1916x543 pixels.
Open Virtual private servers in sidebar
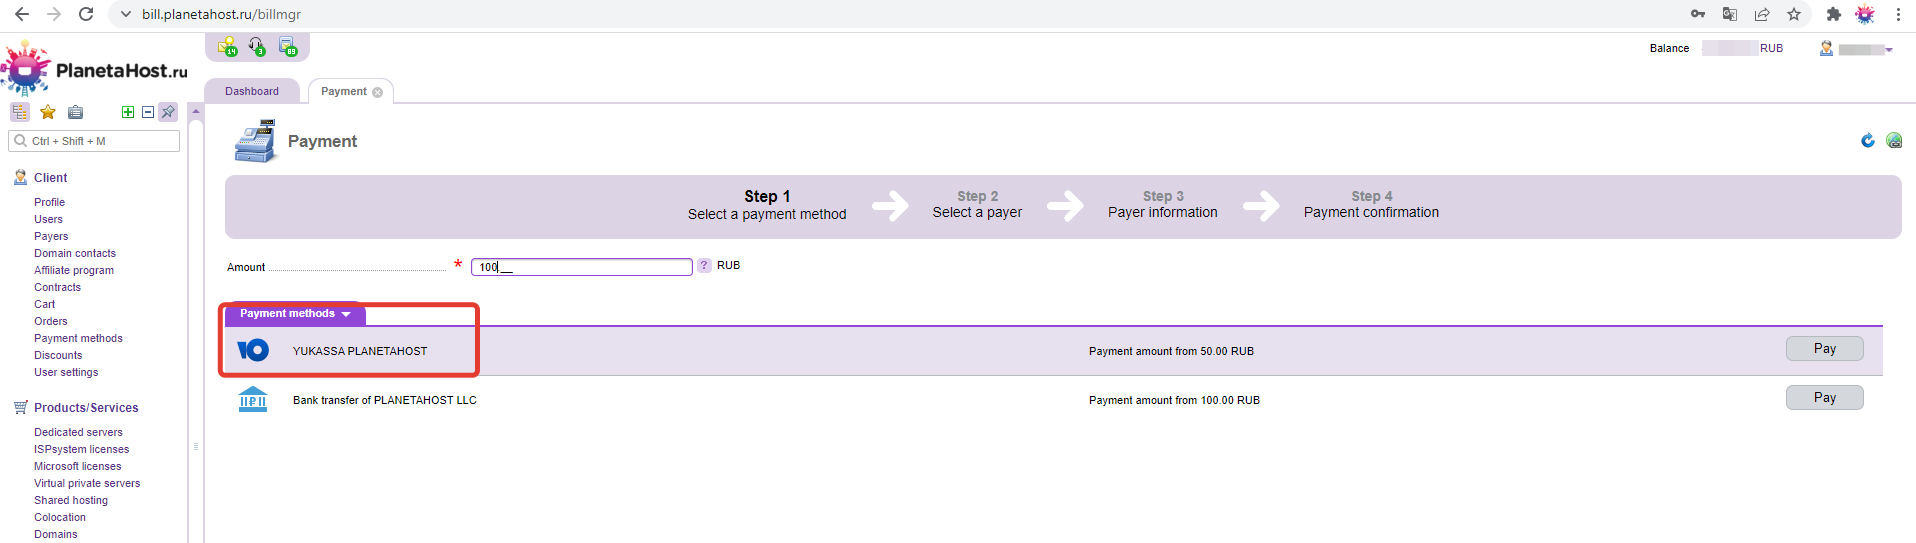pyautogui.click(x=87, y=483)
